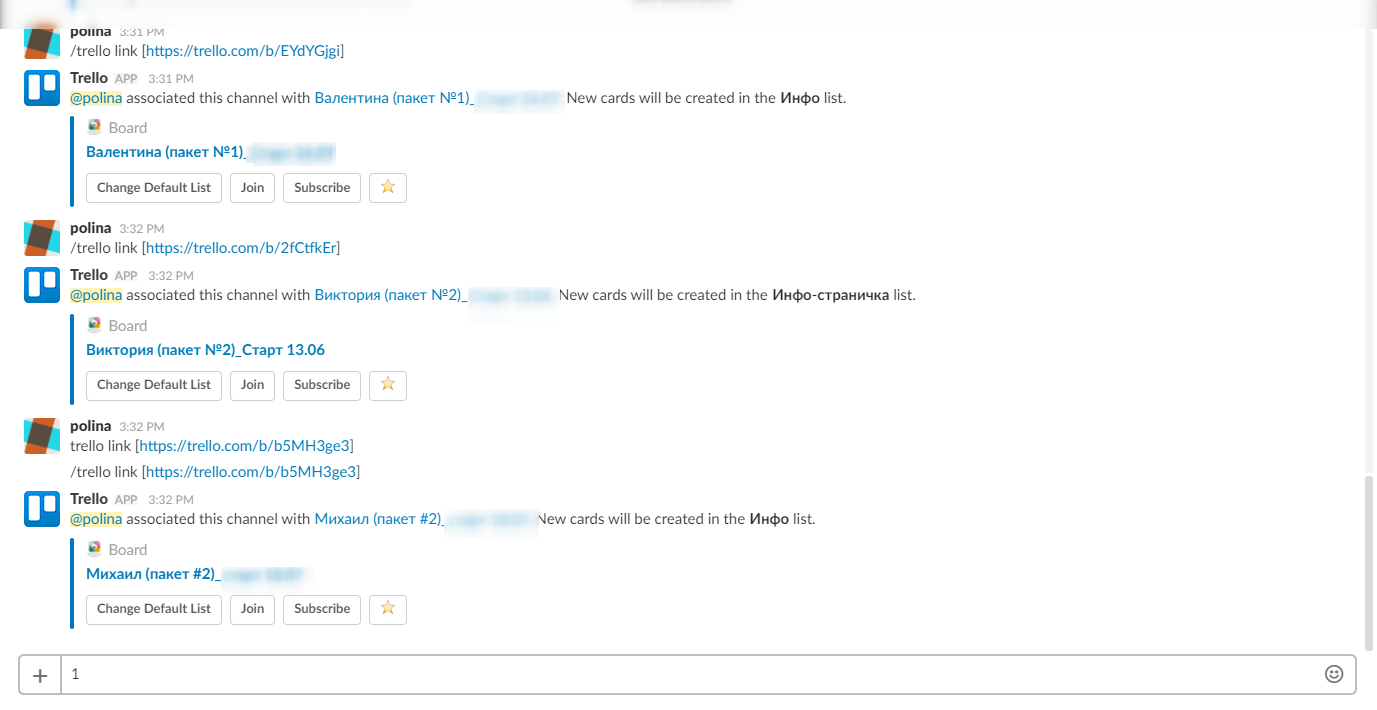Open the emoji picker smiley icon
The height and width of the screenshot is (710, 1377).
pyautogui.click(x=1333, y=674)
